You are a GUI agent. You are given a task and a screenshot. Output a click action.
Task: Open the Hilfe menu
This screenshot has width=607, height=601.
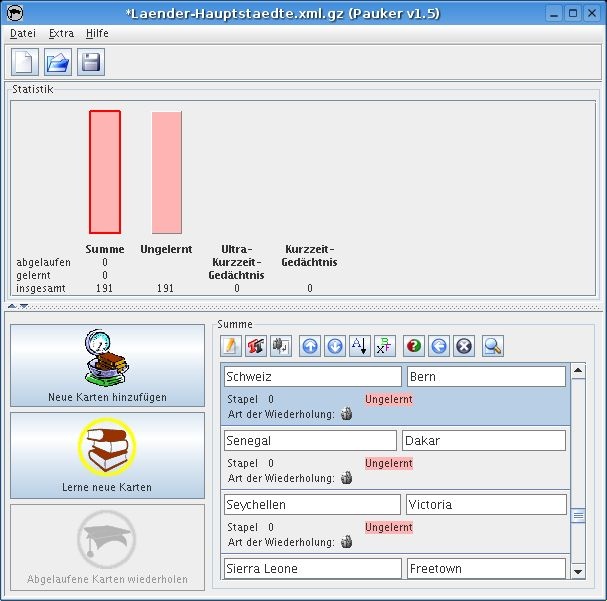[x=97, y=34]
